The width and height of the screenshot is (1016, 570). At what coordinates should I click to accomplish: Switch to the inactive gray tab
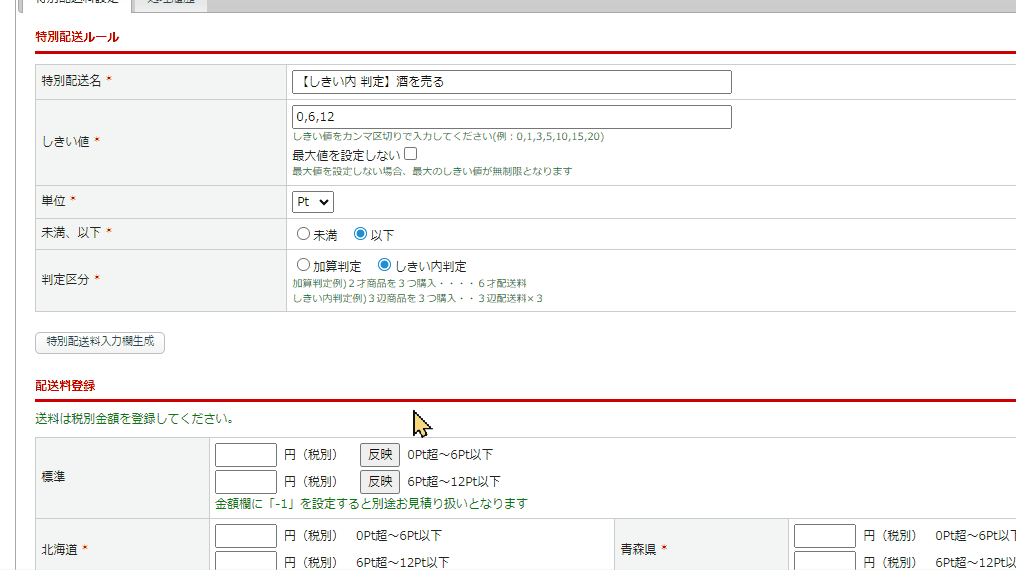(171, 3)
